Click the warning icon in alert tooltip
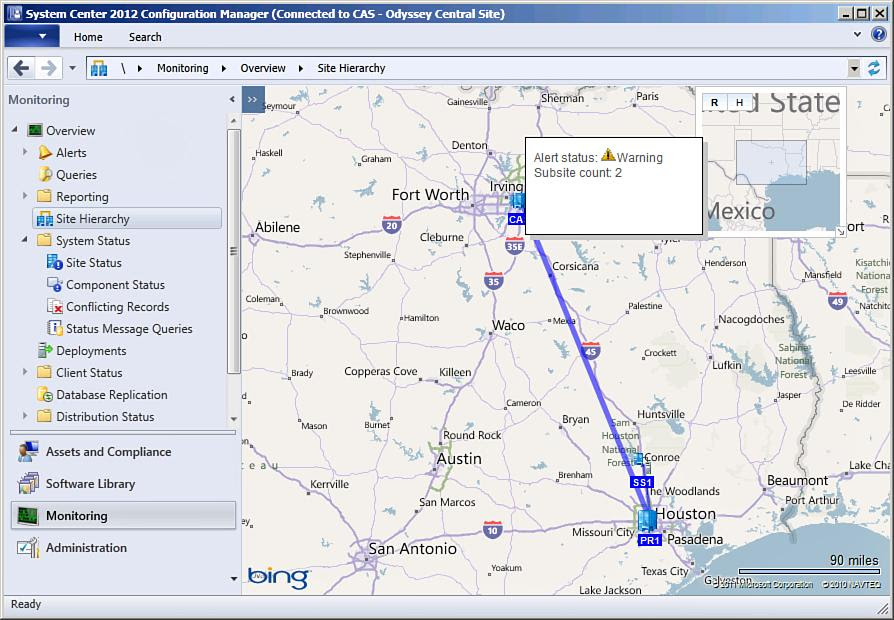 [608, 154]
